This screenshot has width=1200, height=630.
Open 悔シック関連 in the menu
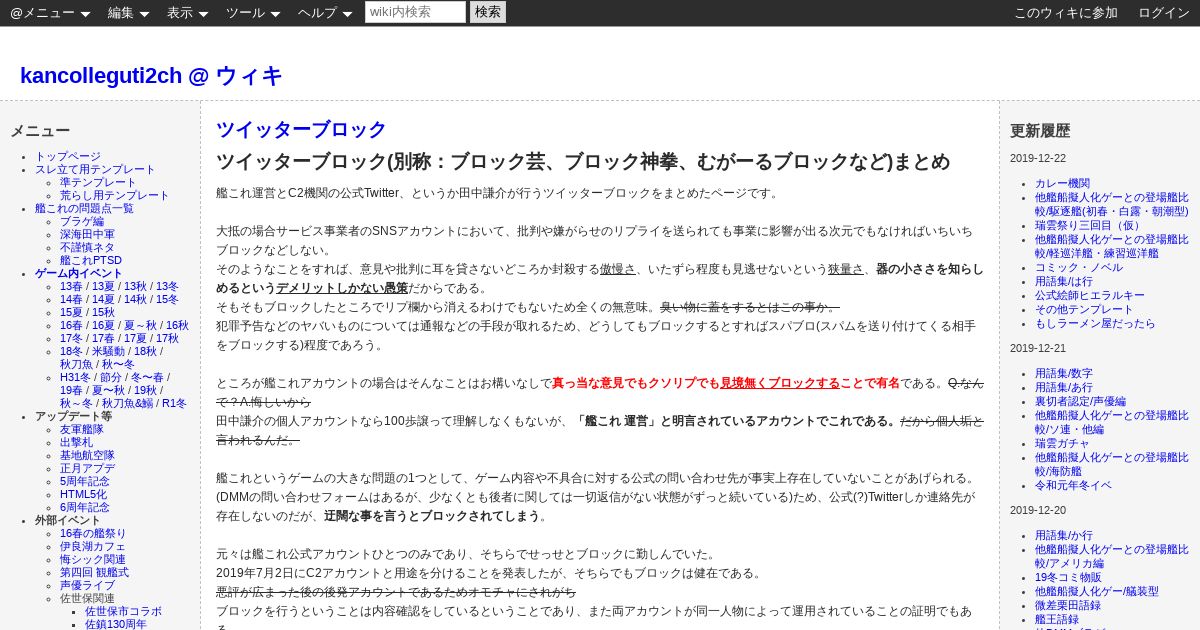point(93,560)
